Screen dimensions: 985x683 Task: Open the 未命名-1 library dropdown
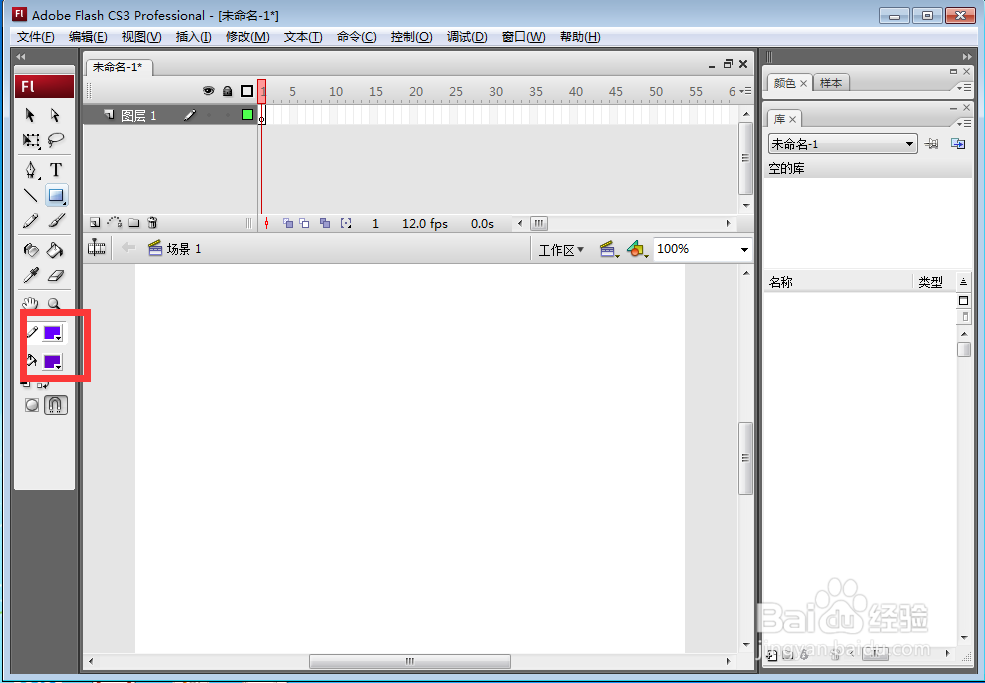(842, 144)
